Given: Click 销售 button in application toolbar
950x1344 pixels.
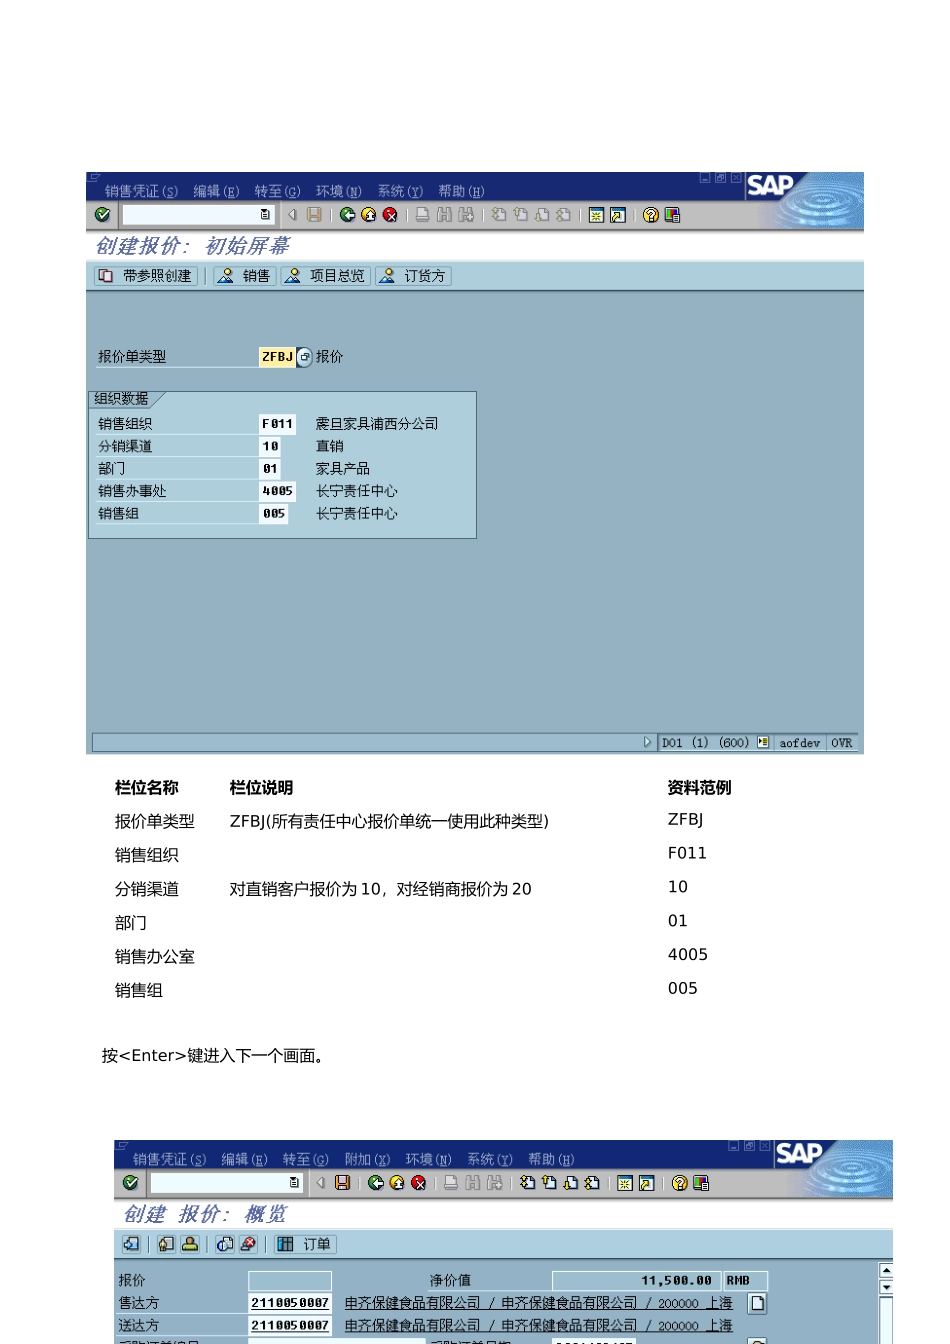Looking at the screenshot, I should [245, 276].
